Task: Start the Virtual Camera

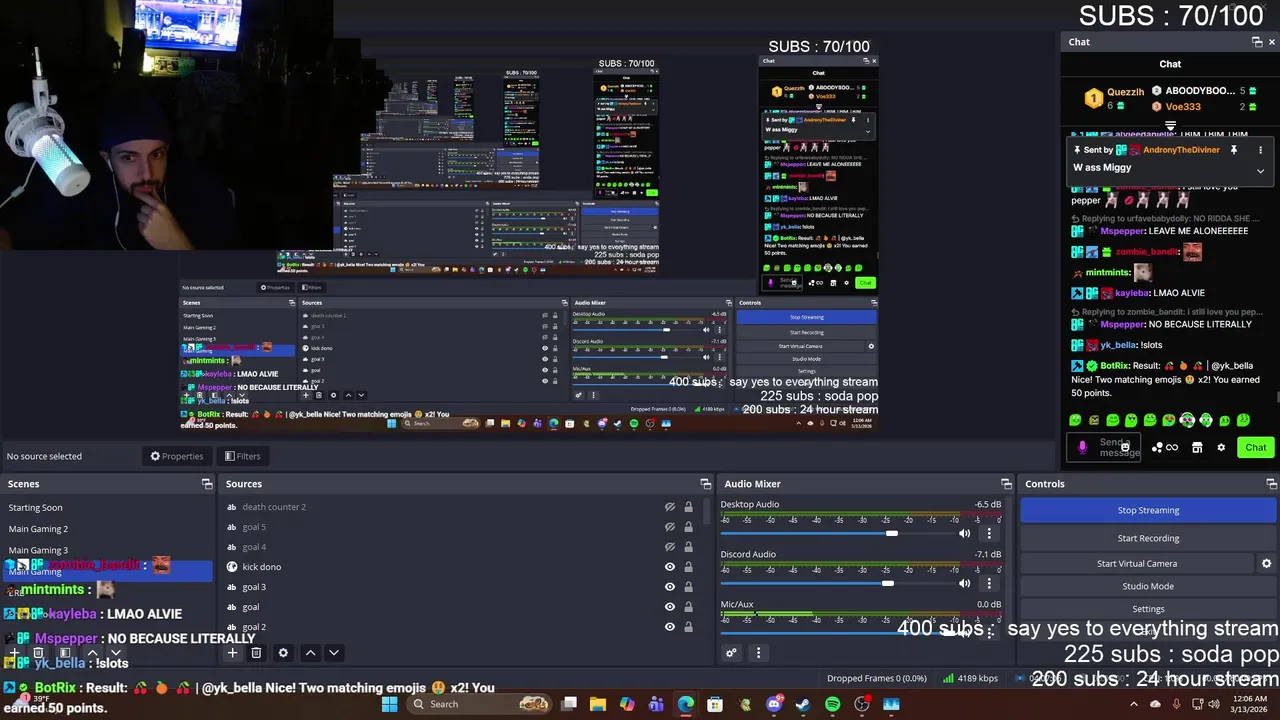Action: tap(1137, 564)
